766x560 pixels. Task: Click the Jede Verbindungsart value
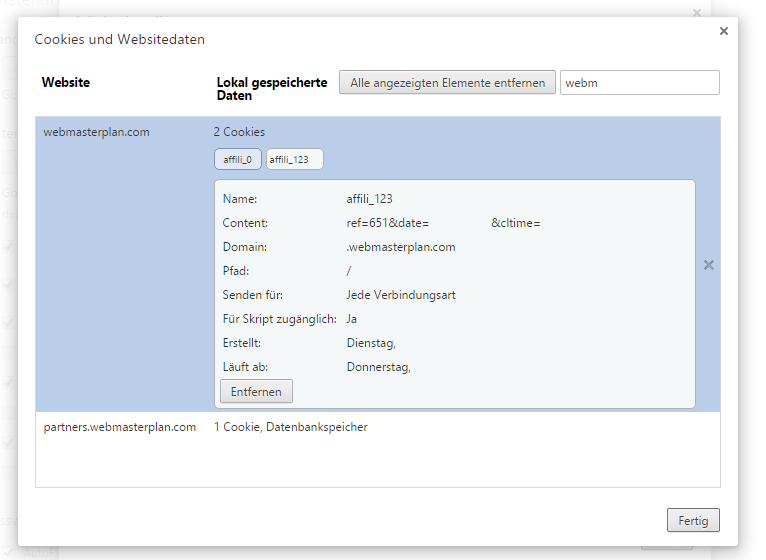click(401, 295)
